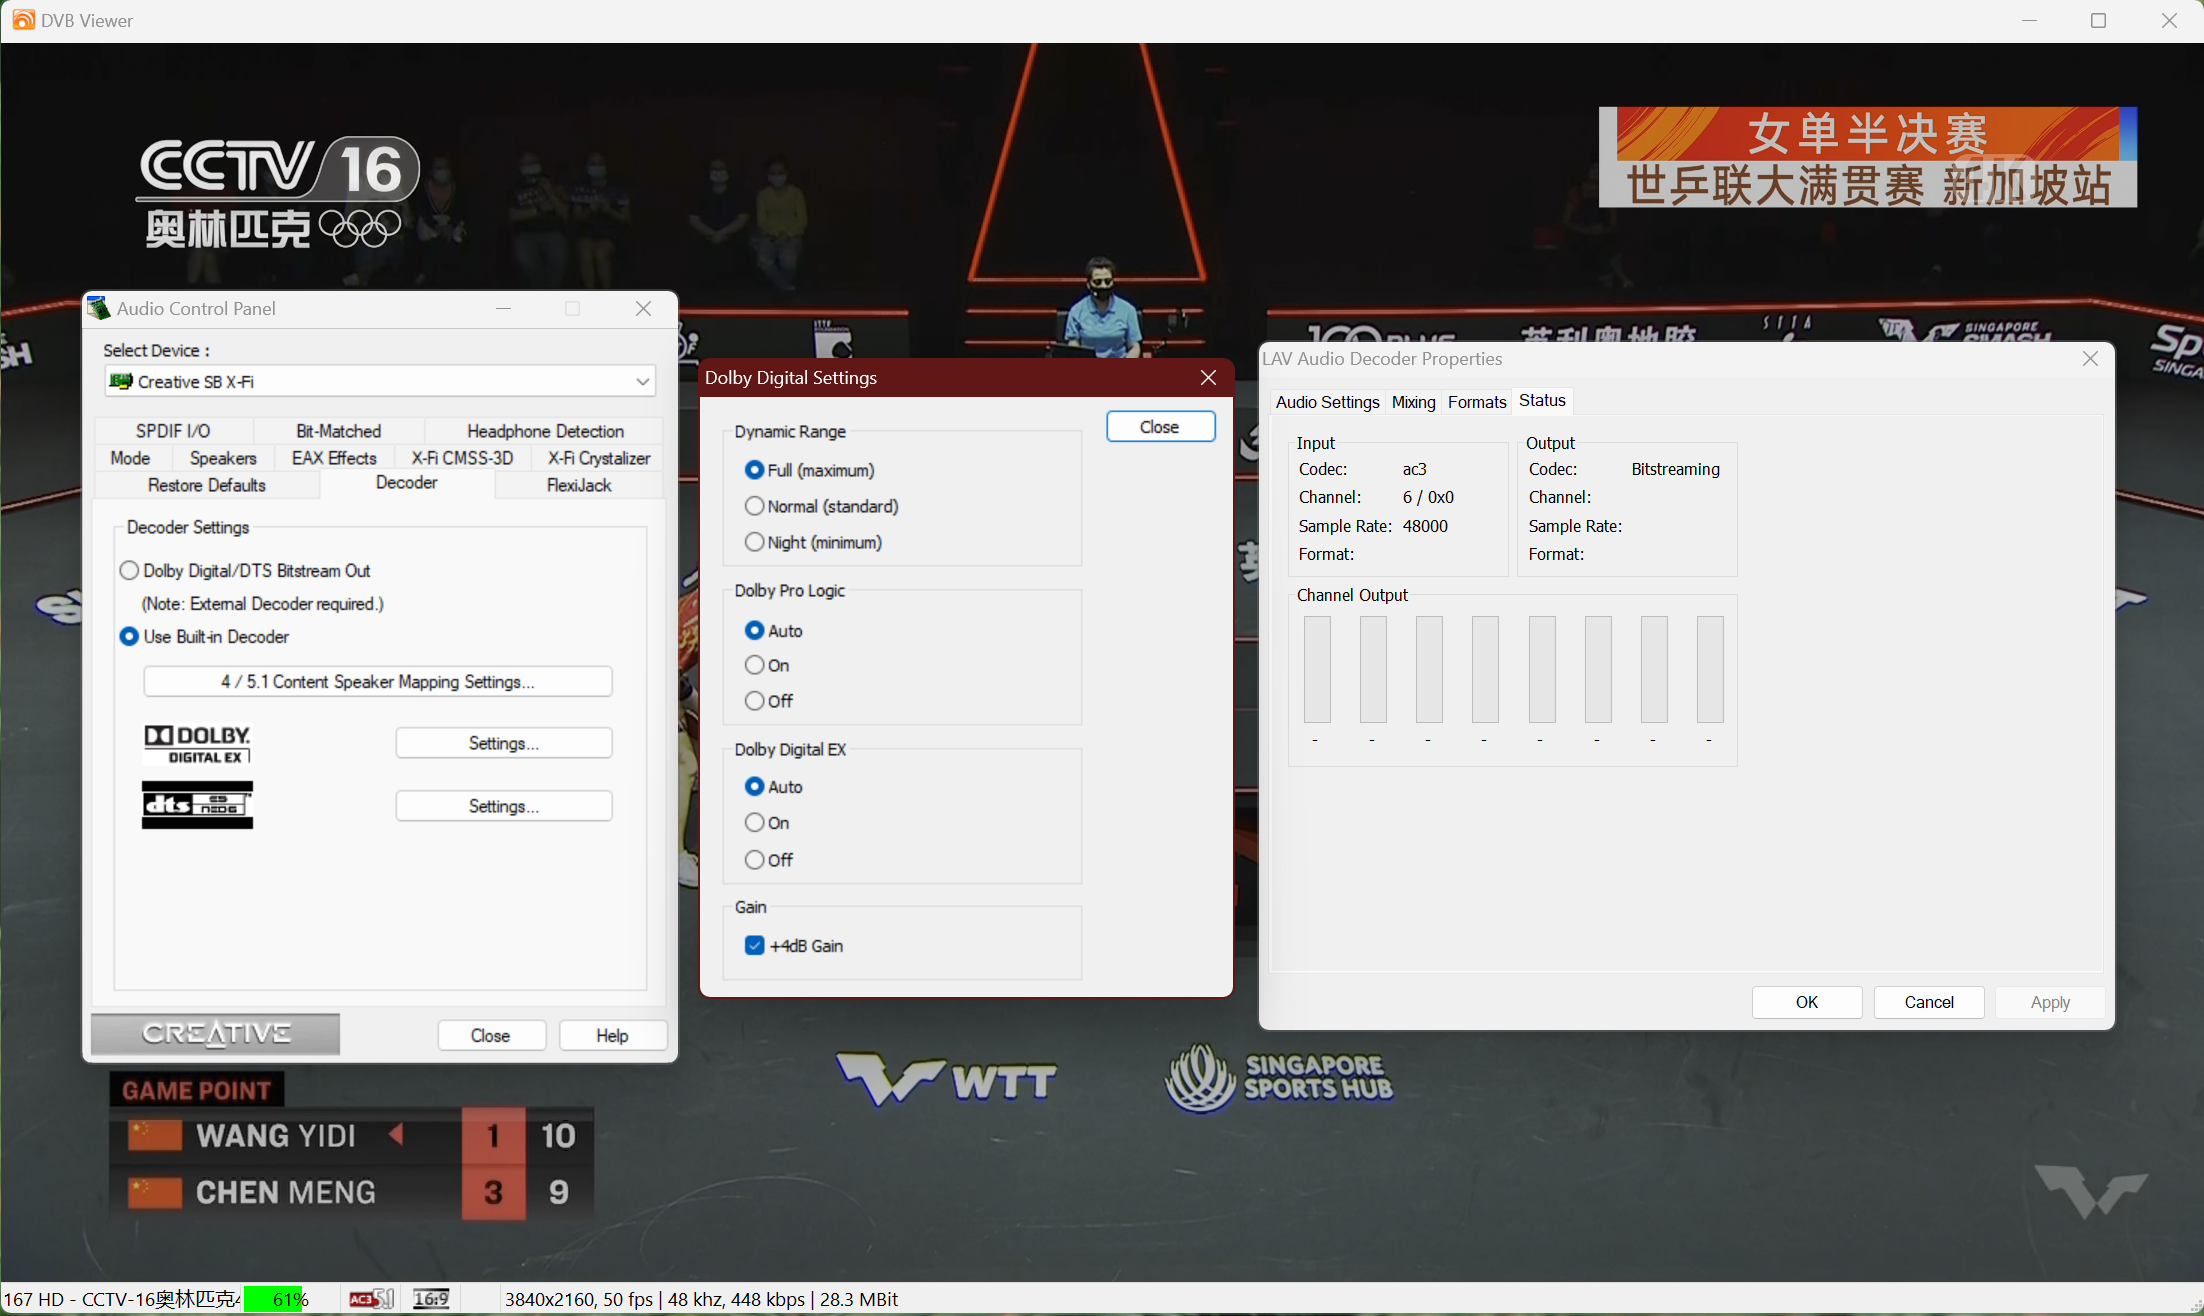Image resolution: width=2204 pixels, height=1316 pixels.
Task: Open the Restore Defaults tab
Action: (207, 485)
